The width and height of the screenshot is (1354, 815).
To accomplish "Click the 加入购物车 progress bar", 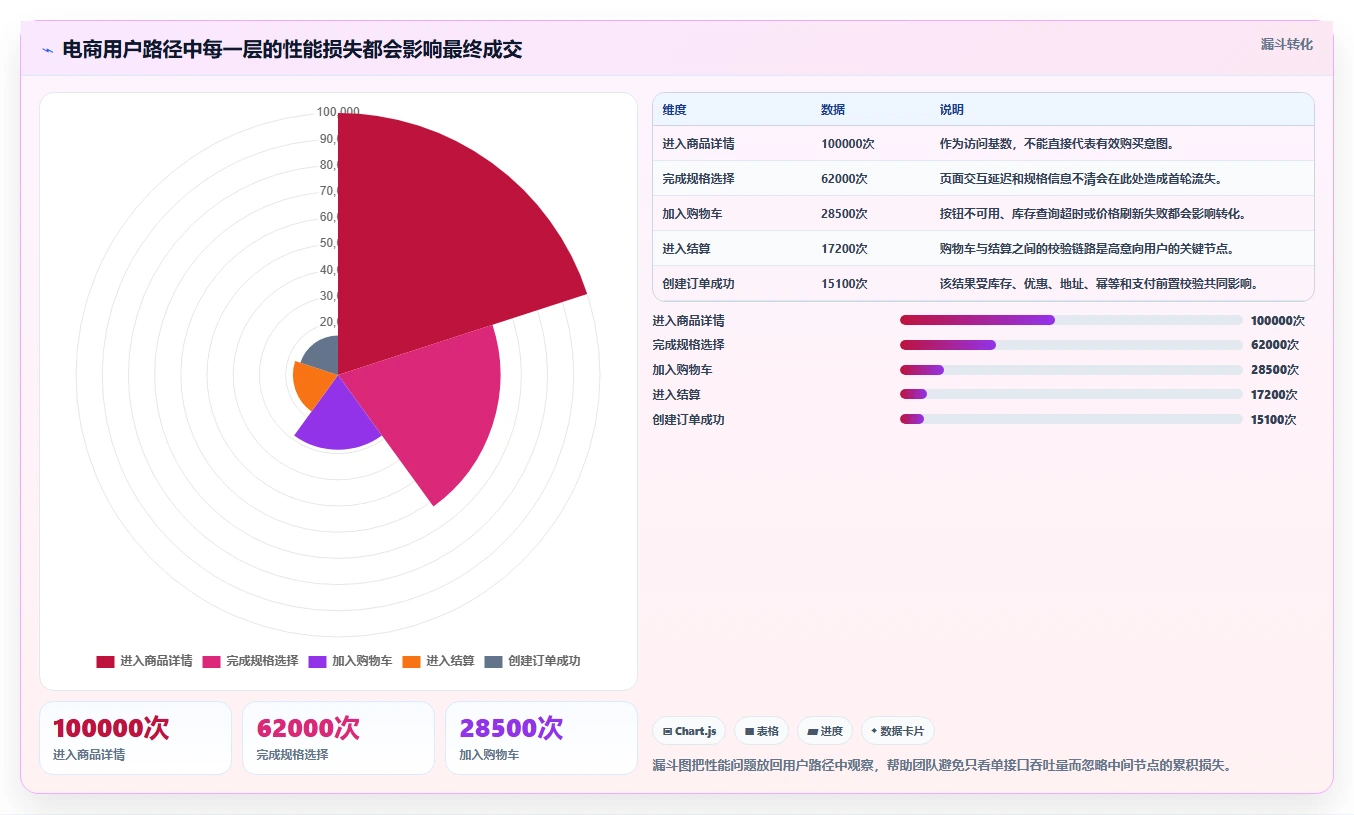I will click(x=1071, y=370).
